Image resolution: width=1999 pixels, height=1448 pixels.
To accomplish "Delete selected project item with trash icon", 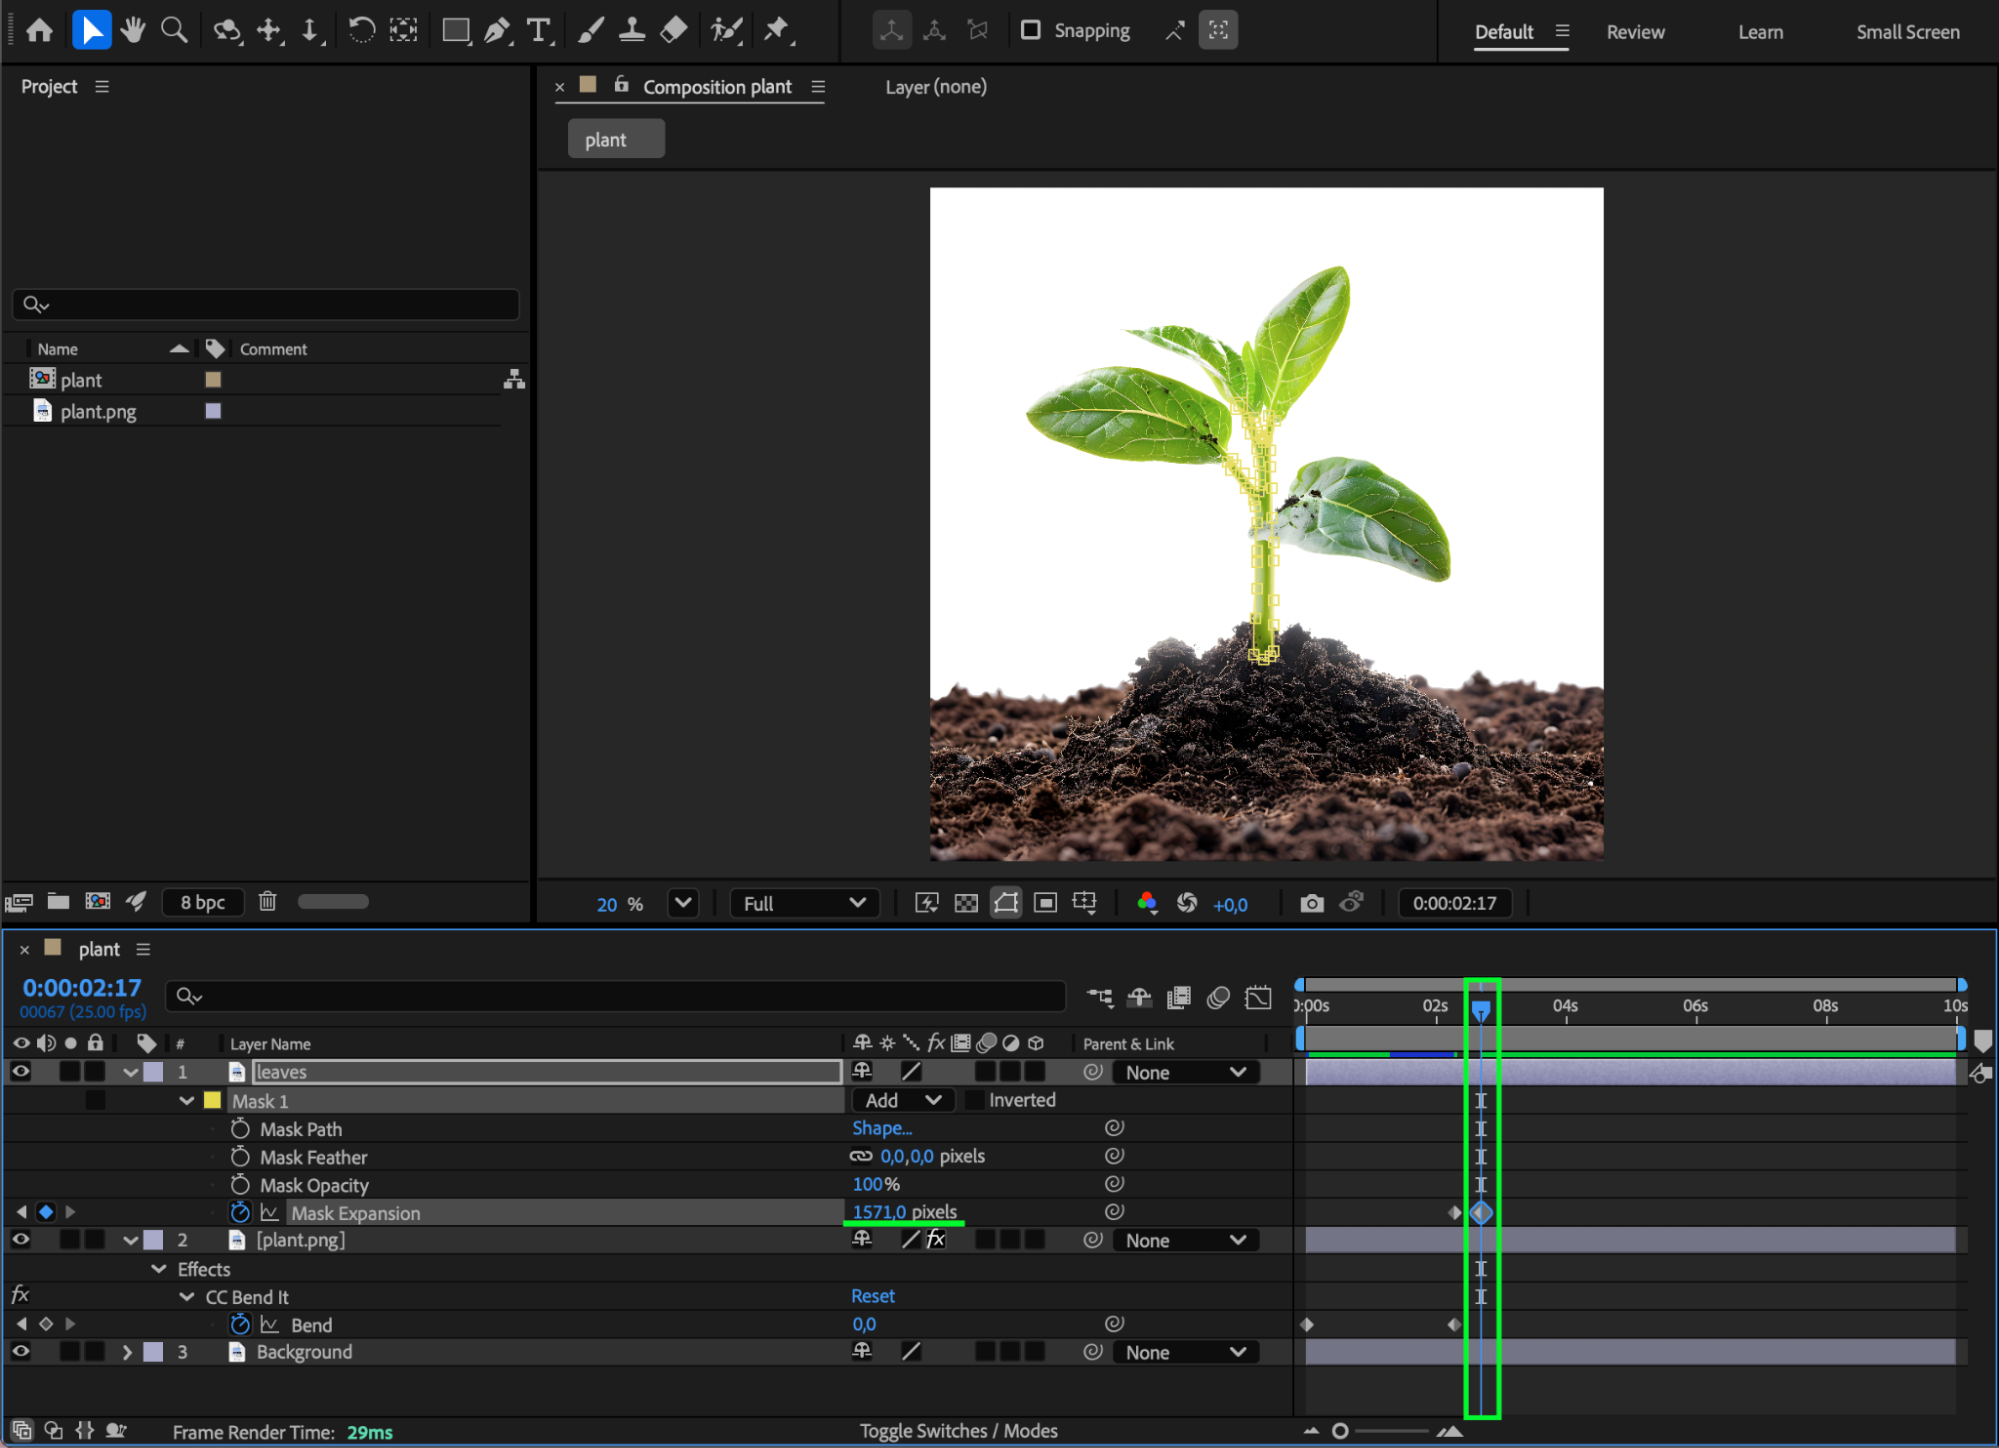I will point(267,901).
